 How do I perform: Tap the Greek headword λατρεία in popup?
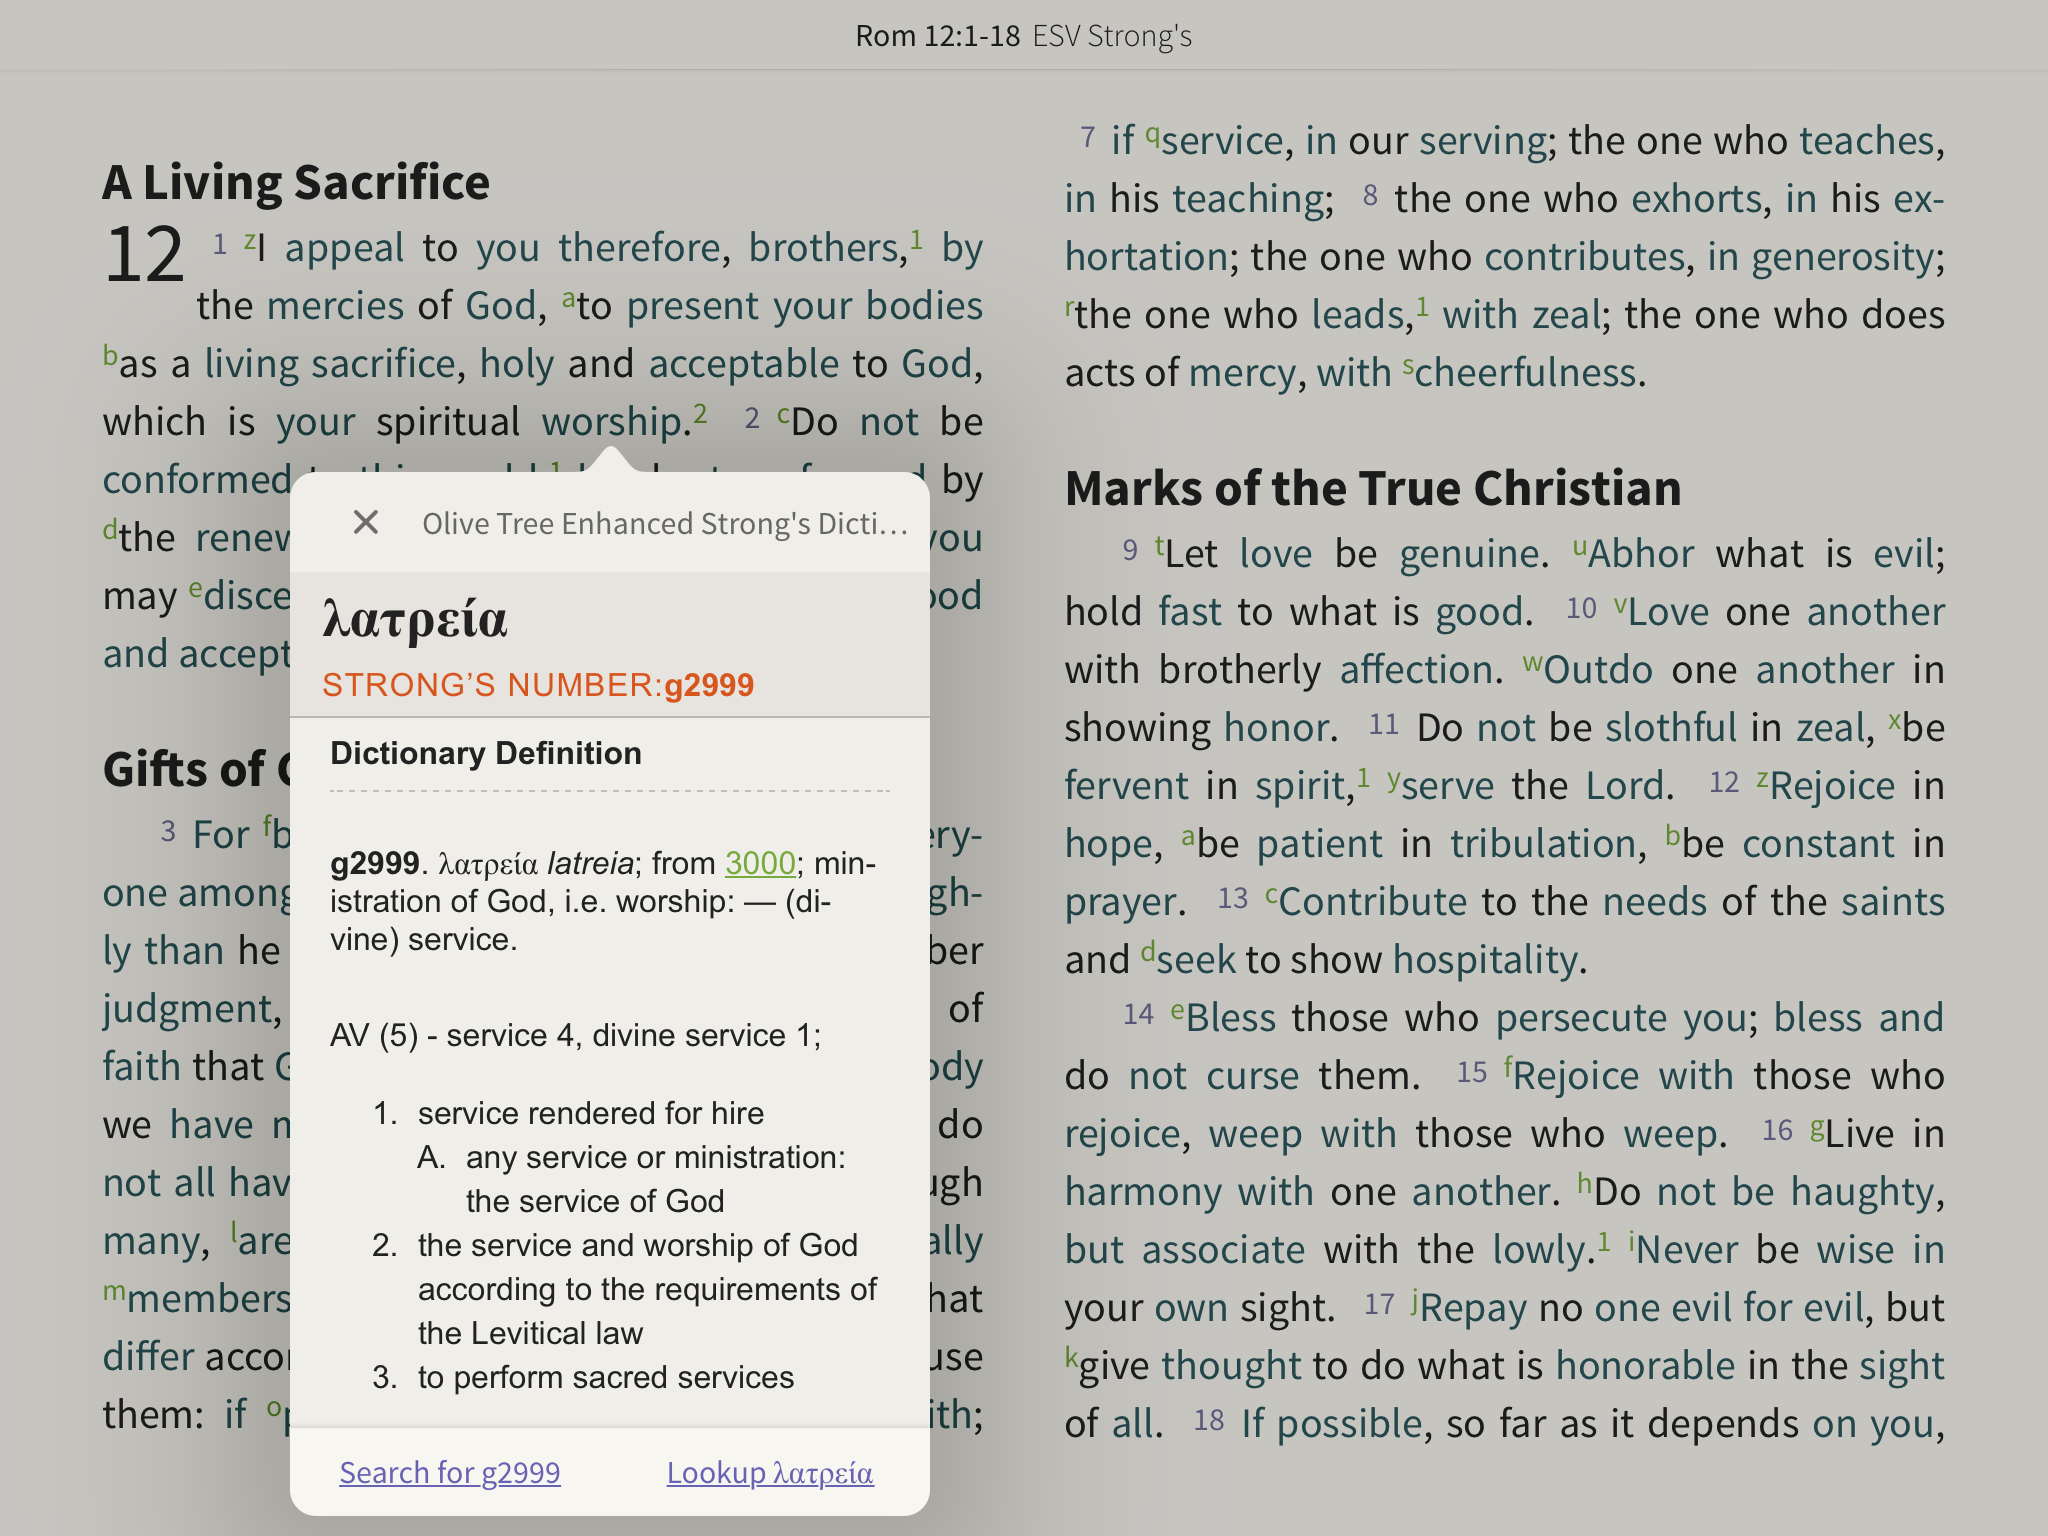tap(415, 619)
